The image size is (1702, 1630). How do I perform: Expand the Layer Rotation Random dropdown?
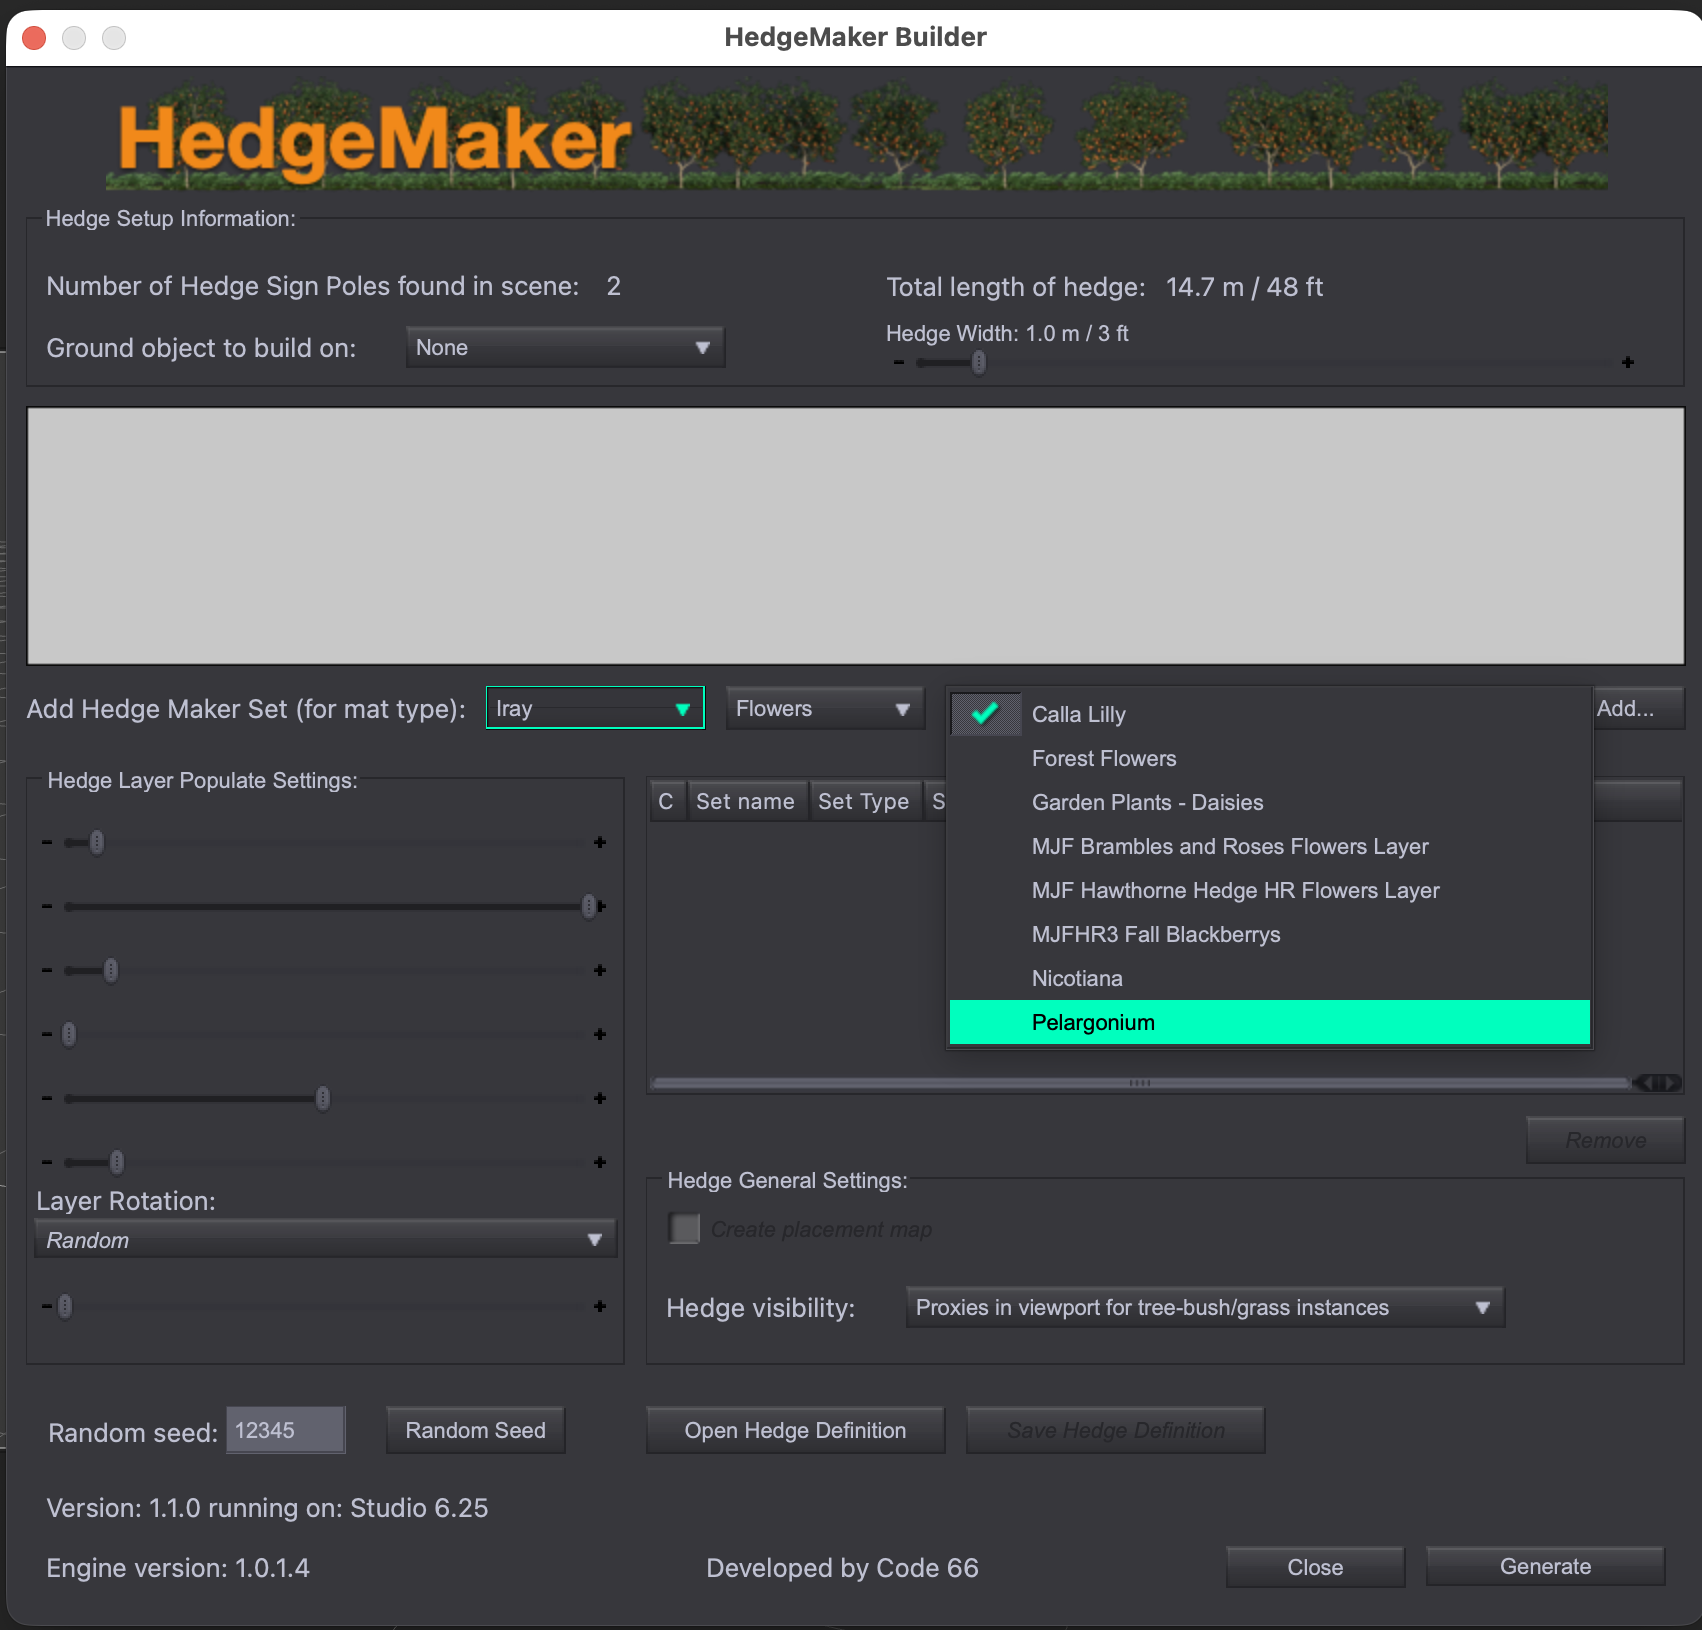click(326, 1239)
